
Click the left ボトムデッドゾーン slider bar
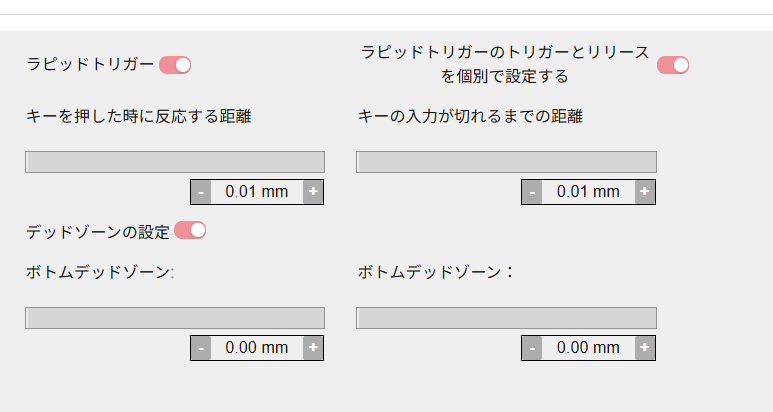[175, 318]
